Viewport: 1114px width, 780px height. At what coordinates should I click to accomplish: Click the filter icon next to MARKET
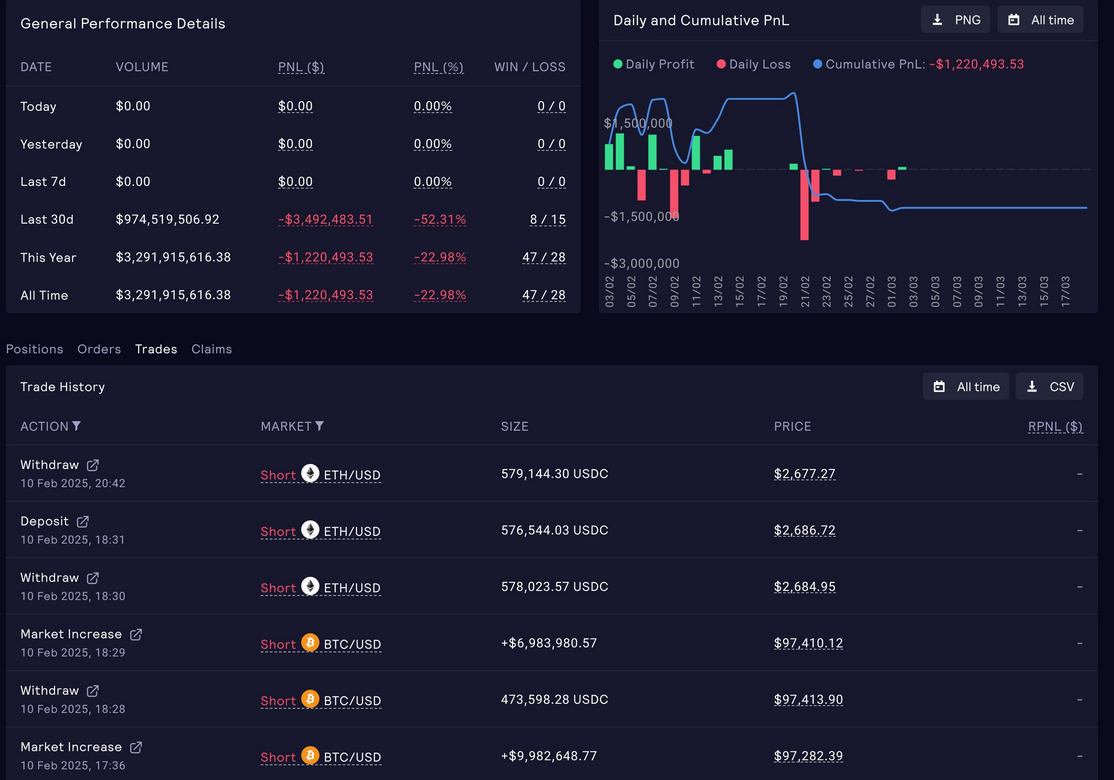[x=319, y=426]
